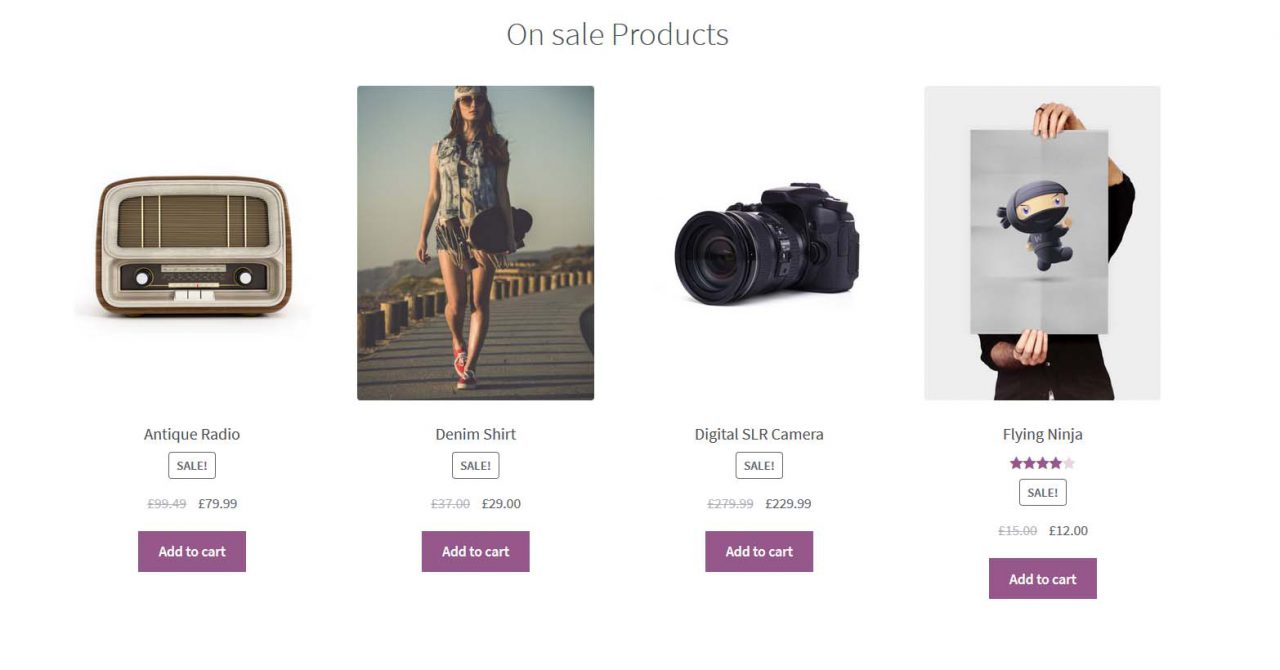Open the Antique Radio product image
This screenshot has width=1280, height=670.
[192, 246]
